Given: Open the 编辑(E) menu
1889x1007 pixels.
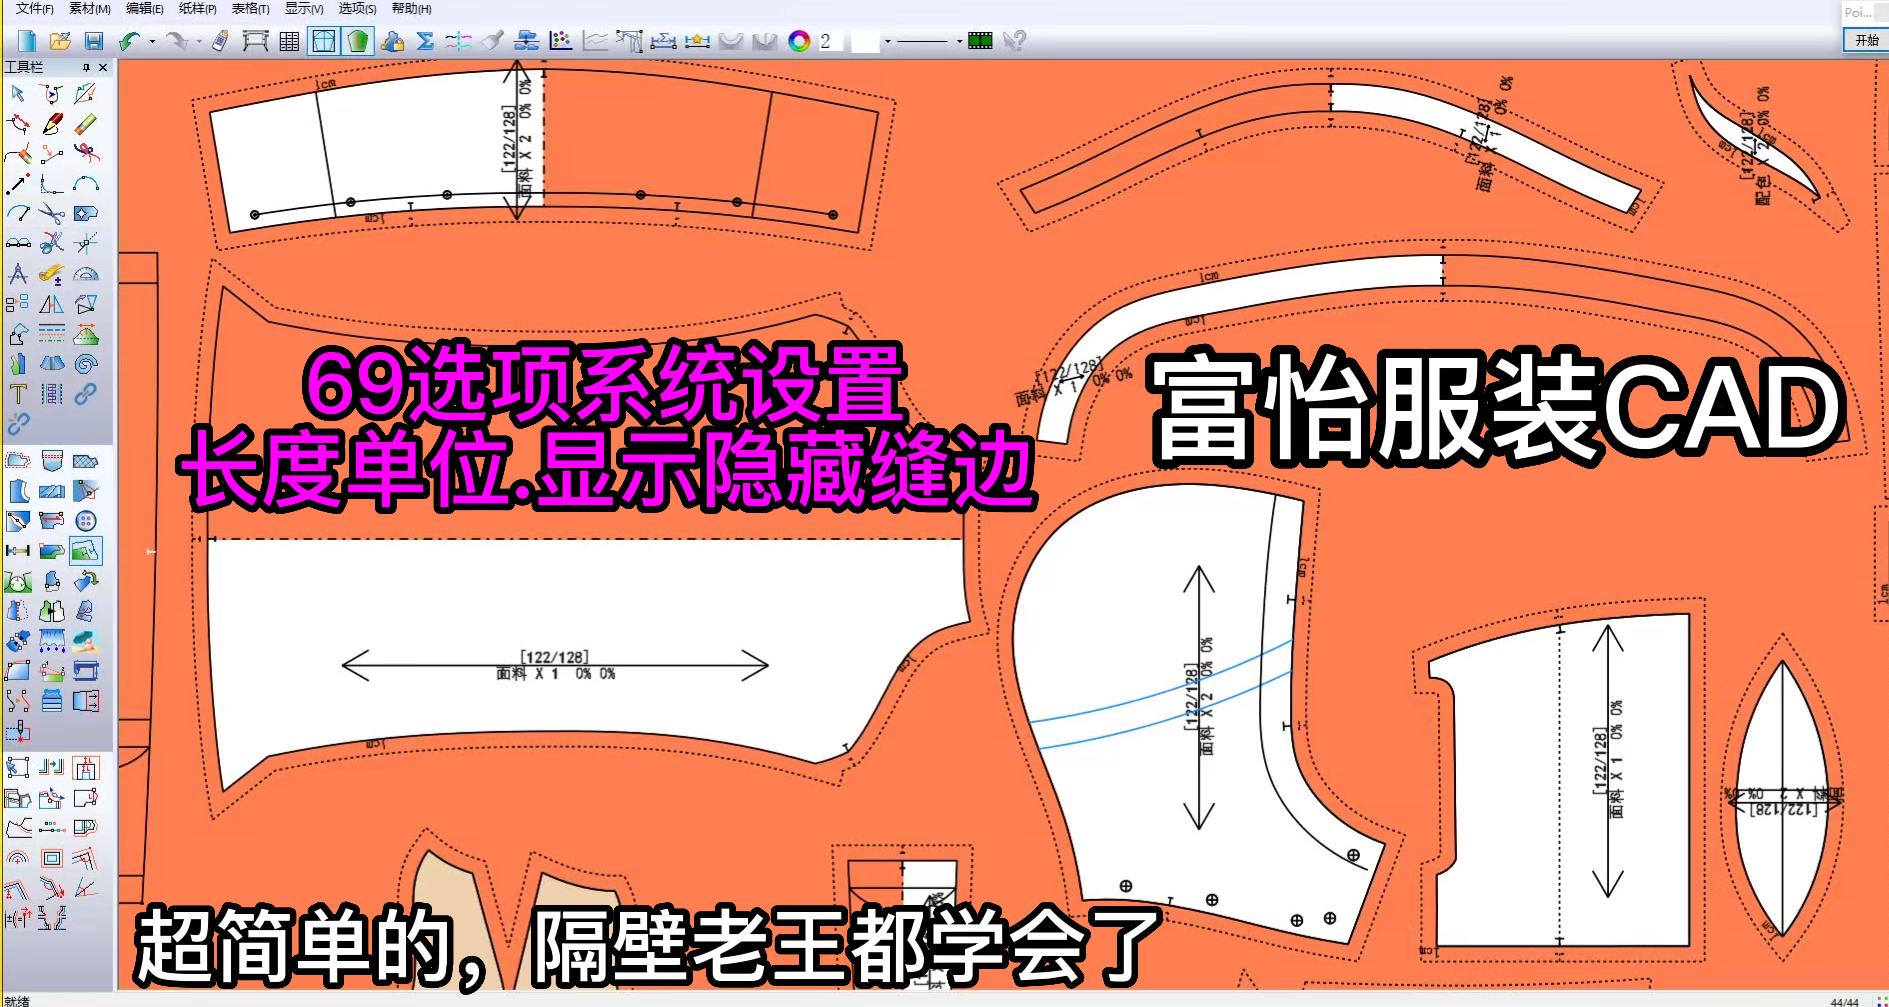Looking at the screenshot, I should 144,9.
